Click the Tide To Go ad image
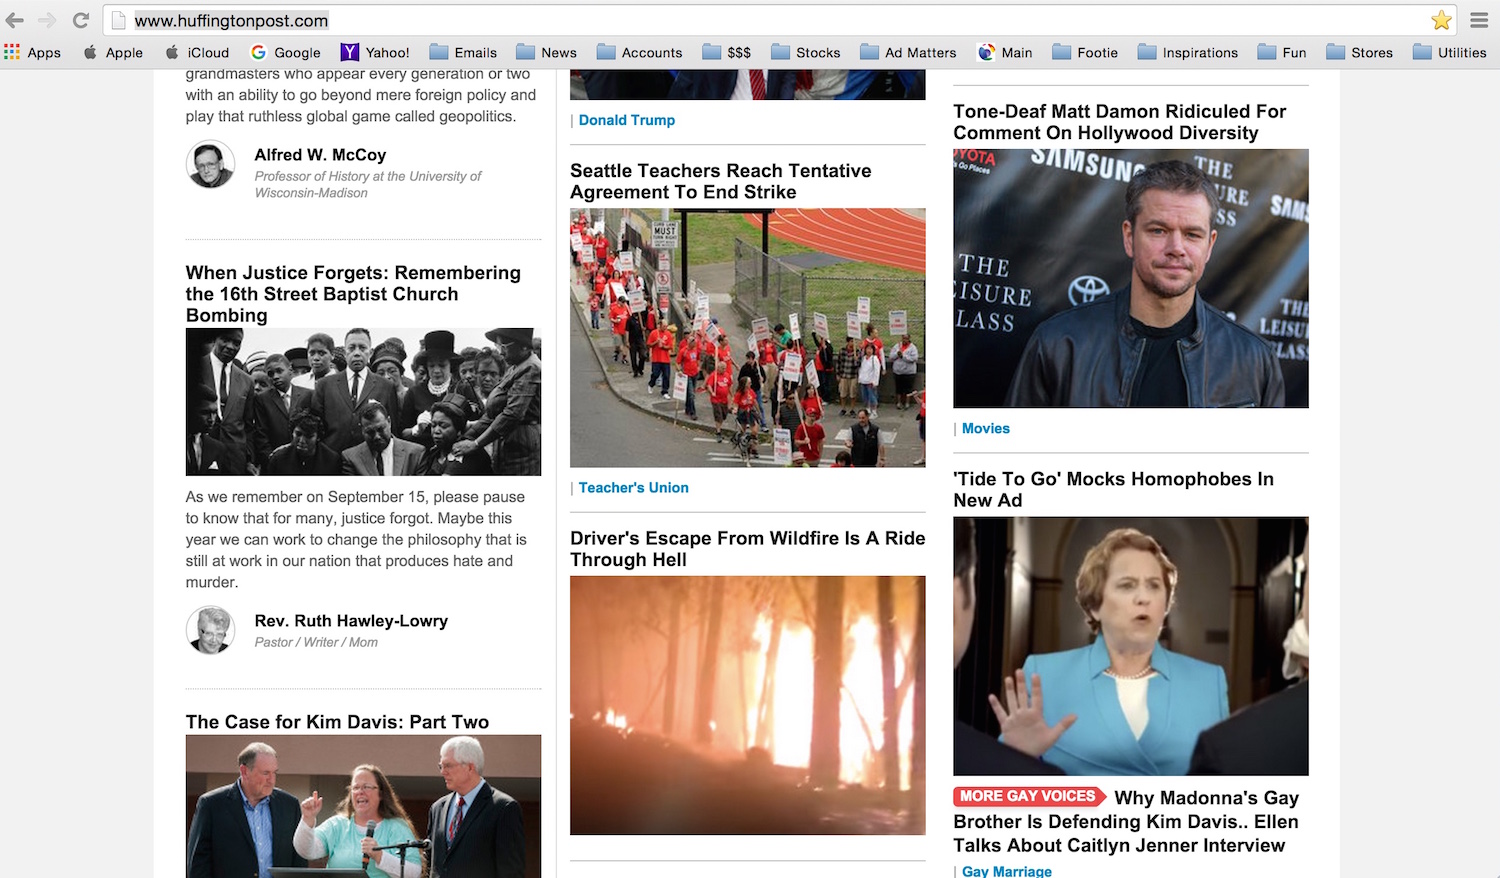The image size is (1500, 878). (x=1131, y=646)
